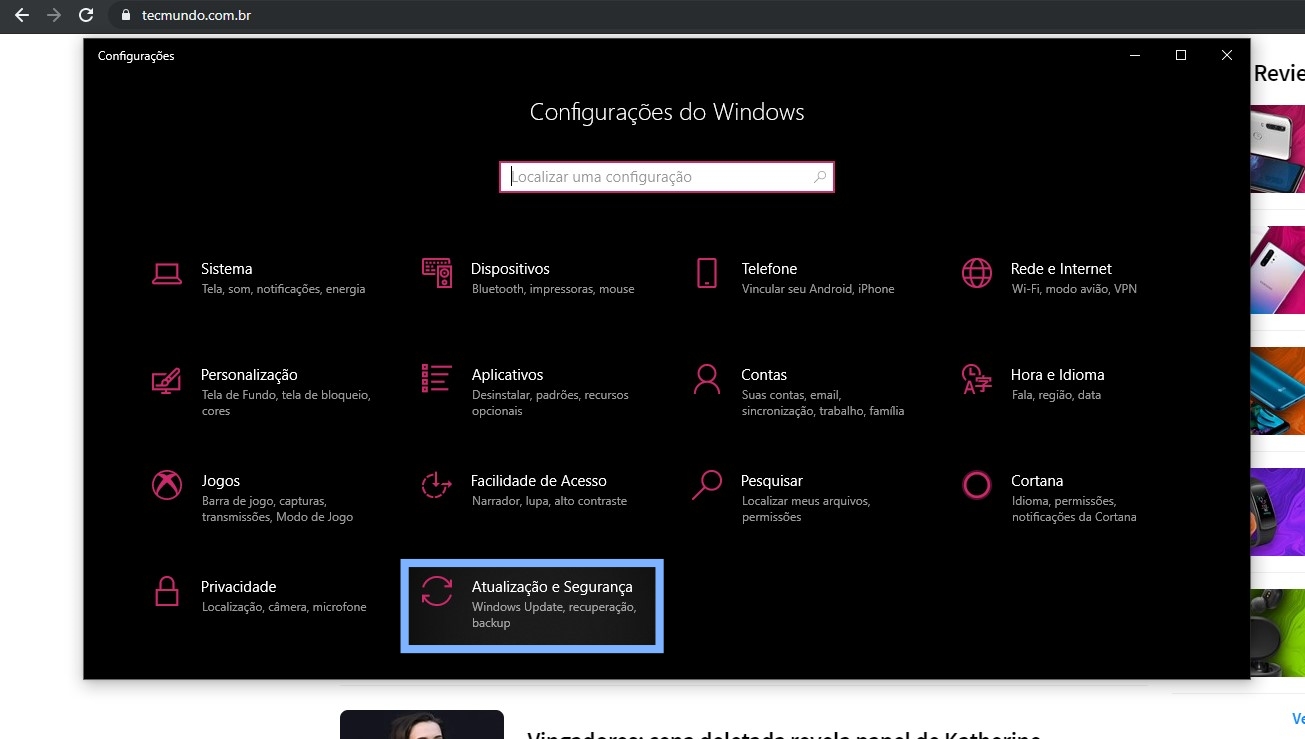Click 'Windows Update, recuperação, backup' description
The height and width of the screenshot is (739, 1305).
[x=554, y=615]
